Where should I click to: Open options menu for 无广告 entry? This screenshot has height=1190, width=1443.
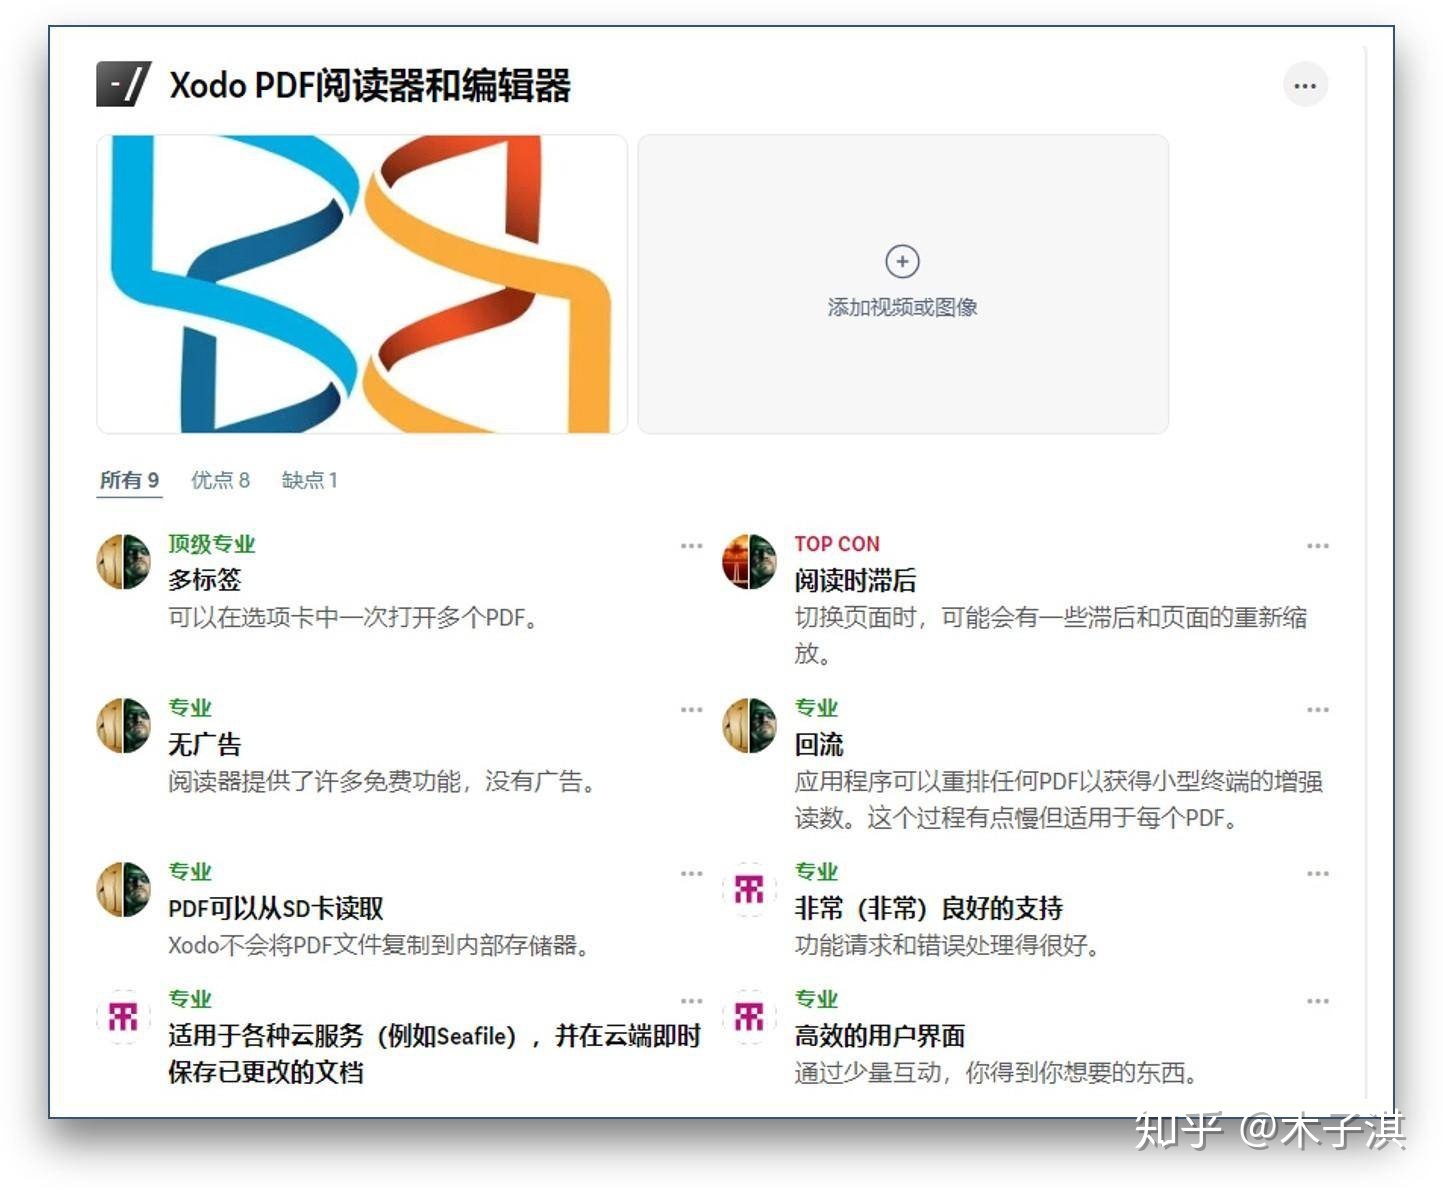coord(691,710)
